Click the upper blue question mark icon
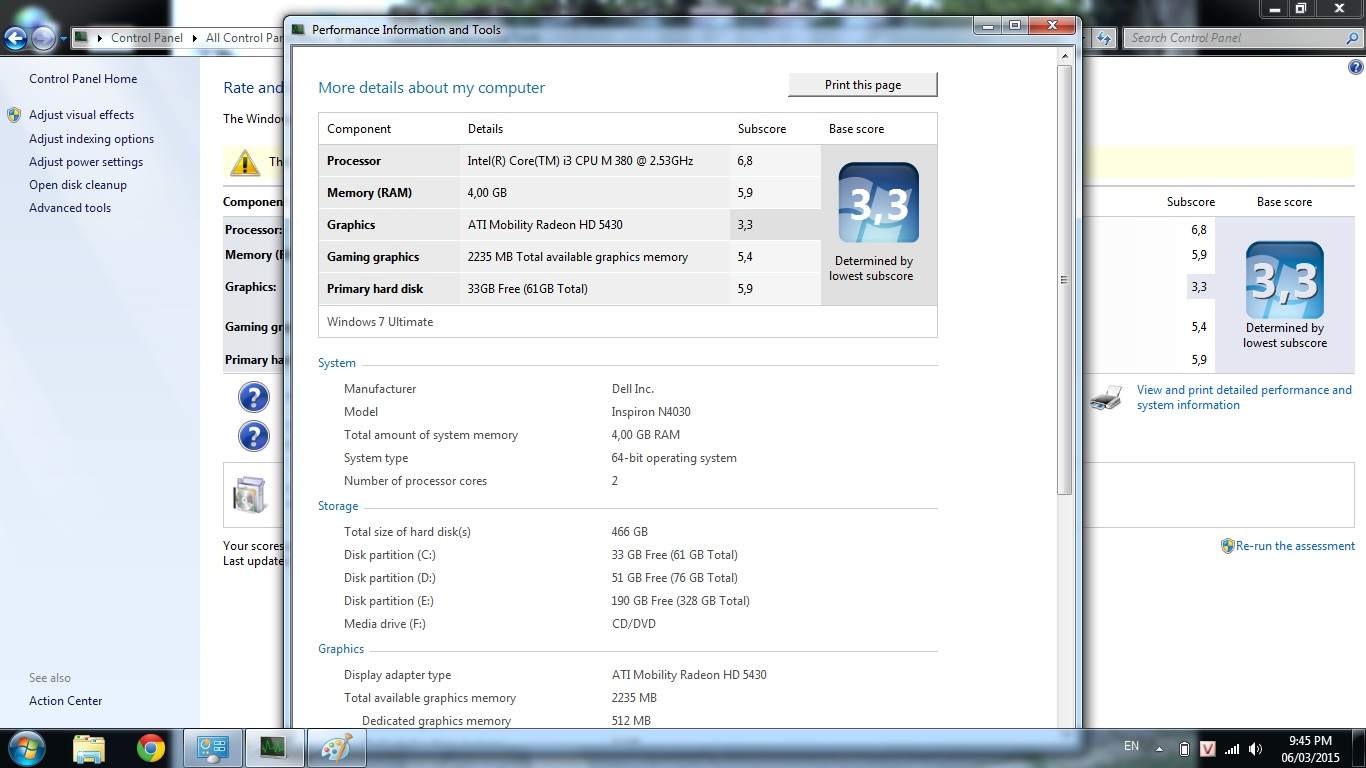The height and width of the screenshot is (768, 1366). click(254, 398)
